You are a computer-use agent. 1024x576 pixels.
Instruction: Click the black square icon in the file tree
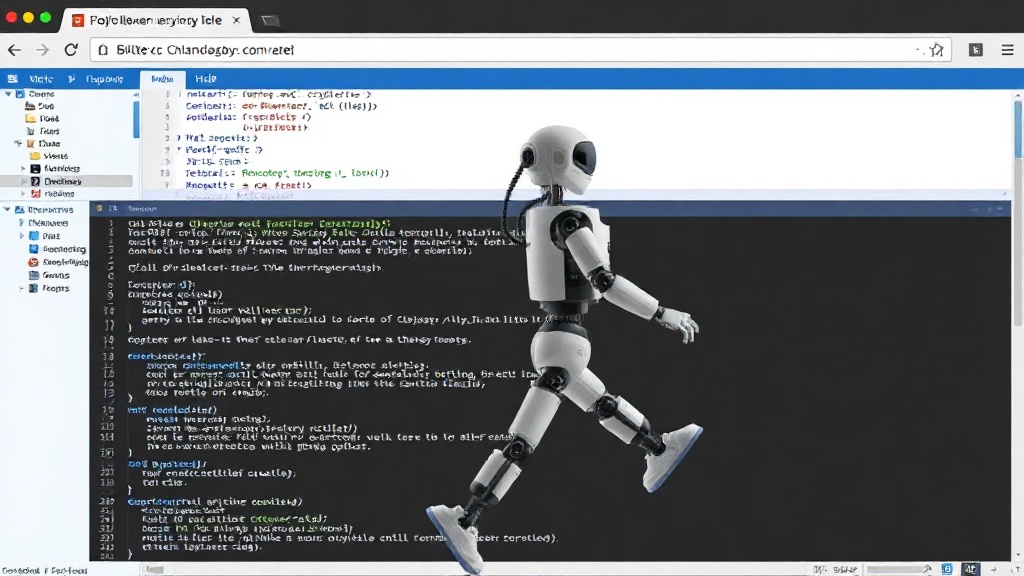(x=35, y=168)
